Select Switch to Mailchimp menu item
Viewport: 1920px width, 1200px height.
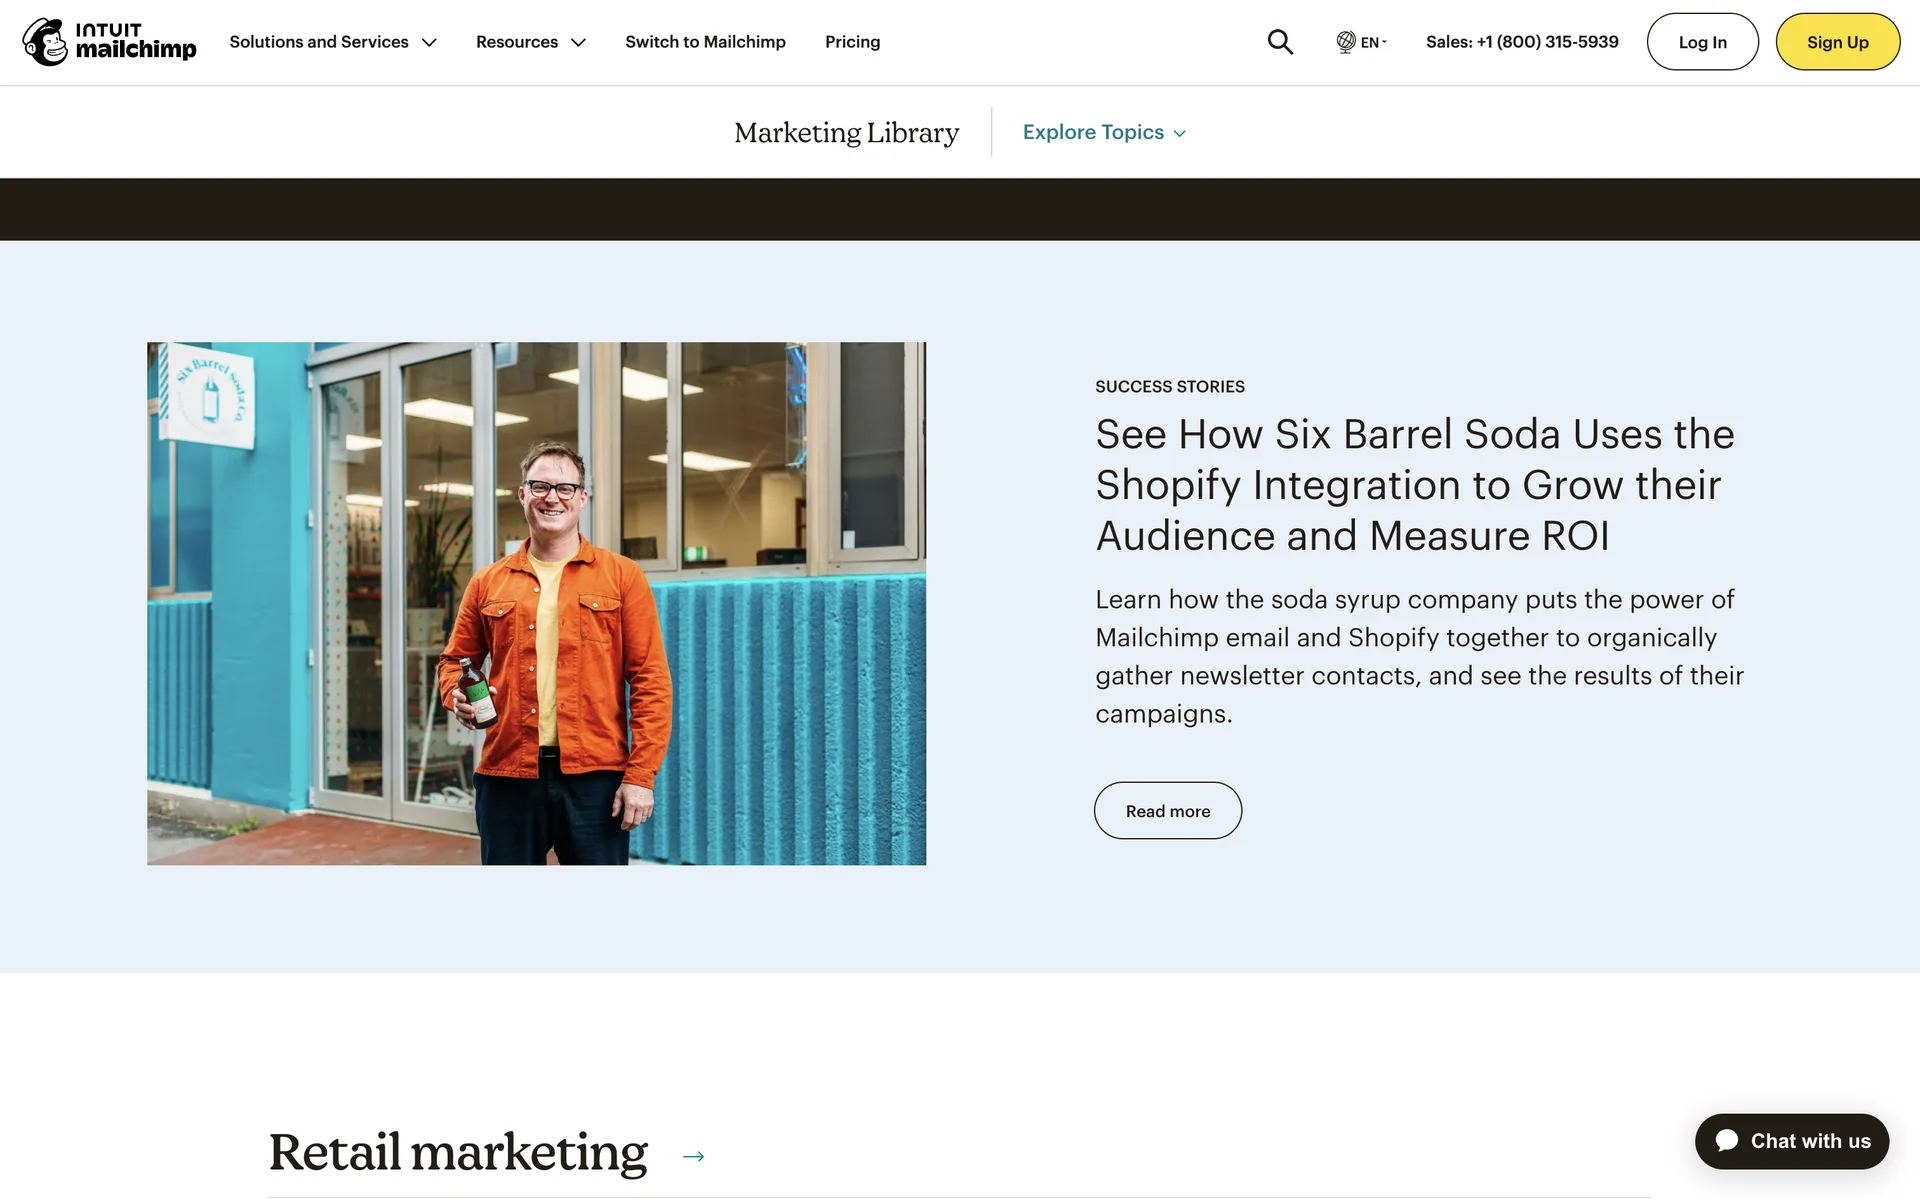705,42
